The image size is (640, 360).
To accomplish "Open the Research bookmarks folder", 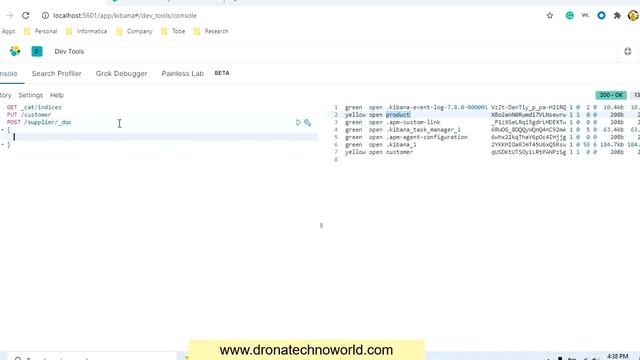I will point(211,31).
